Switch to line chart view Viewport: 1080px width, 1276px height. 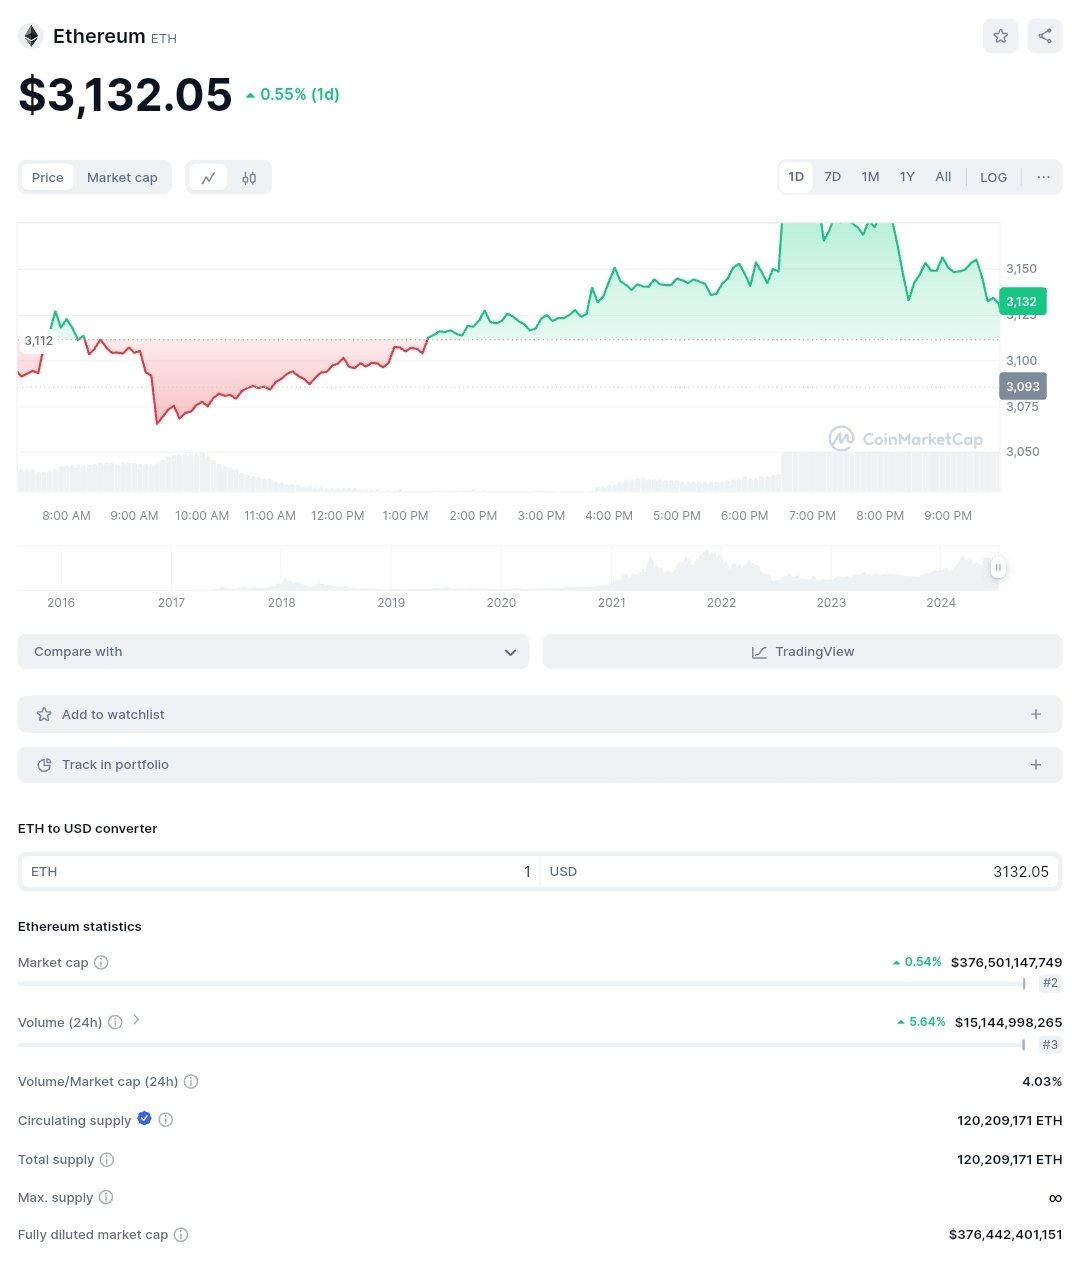pyautogui.click(x=208, y=178)
